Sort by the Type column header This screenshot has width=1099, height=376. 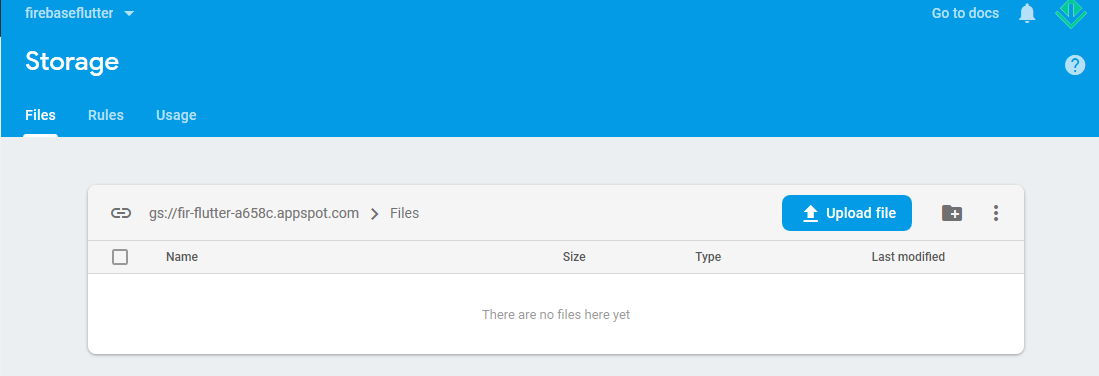(x=708, y=257)
